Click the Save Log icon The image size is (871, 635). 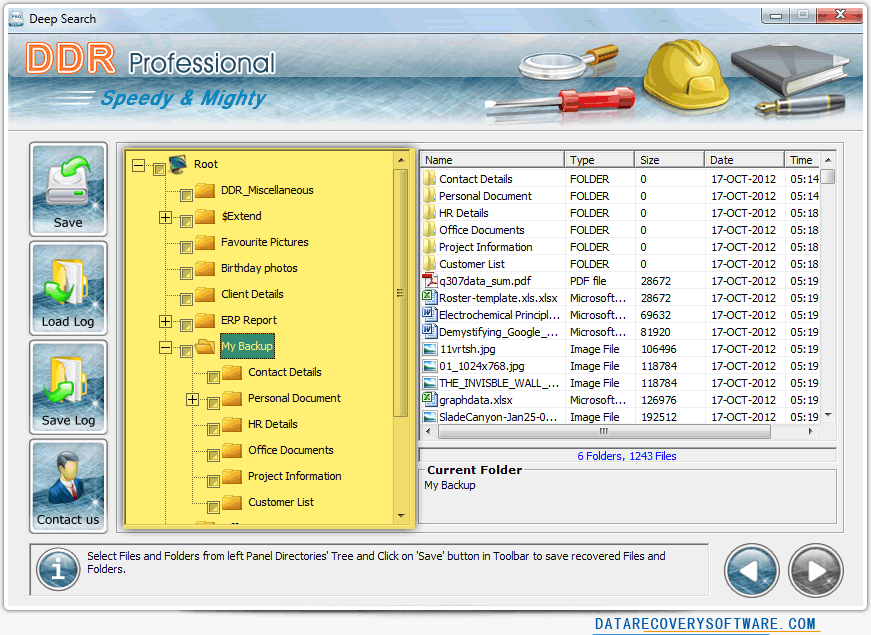click(68, 387)
